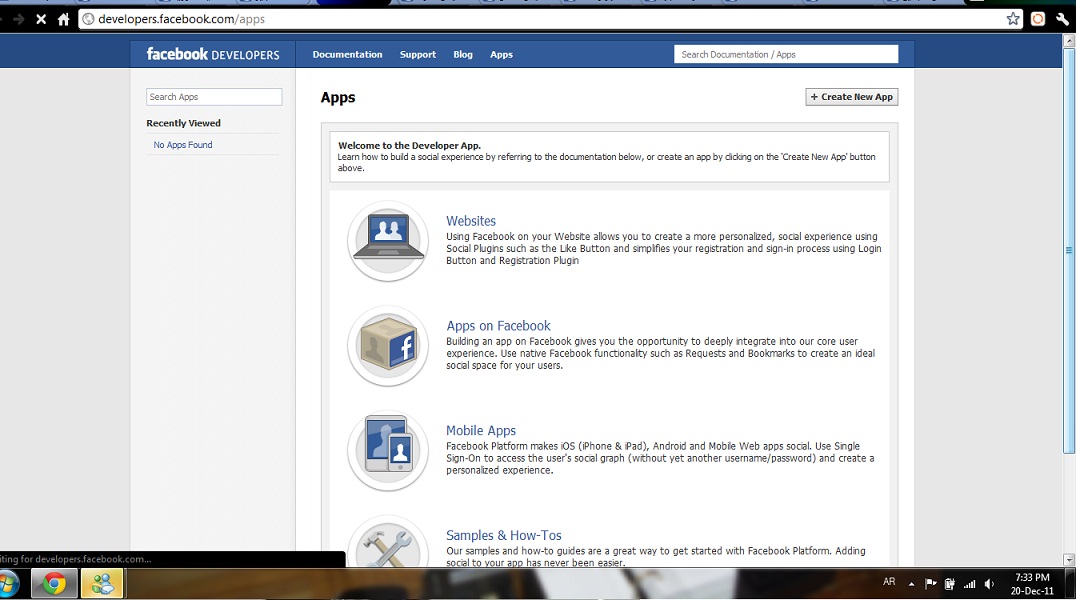The image size is (1076, 600).
Task: Open the AR input language selector
Action: [x=889, y=582]
